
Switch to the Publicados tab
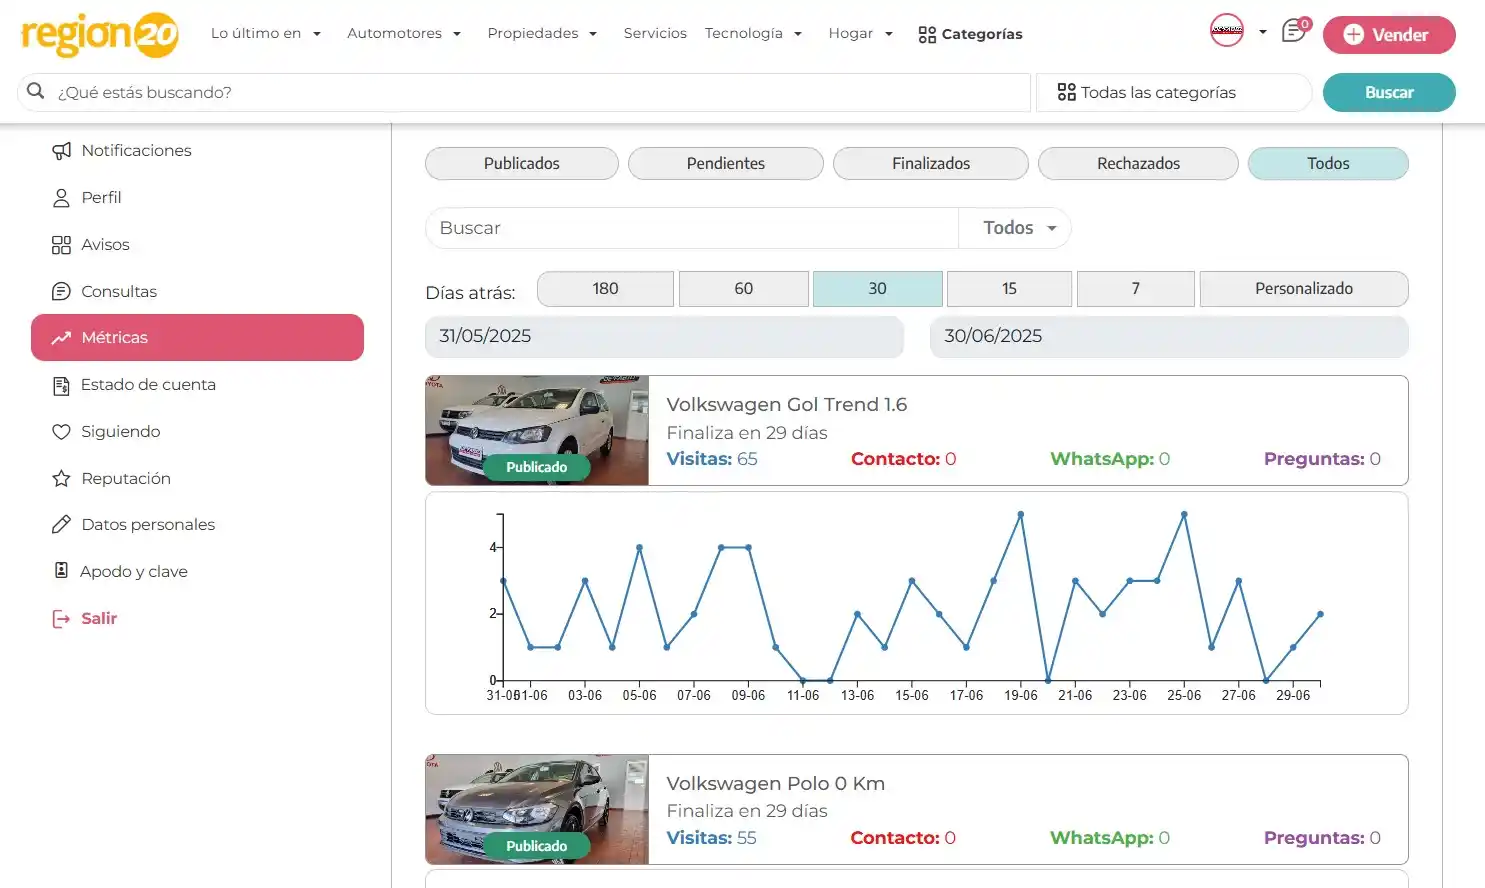click(x=521, y=164)
